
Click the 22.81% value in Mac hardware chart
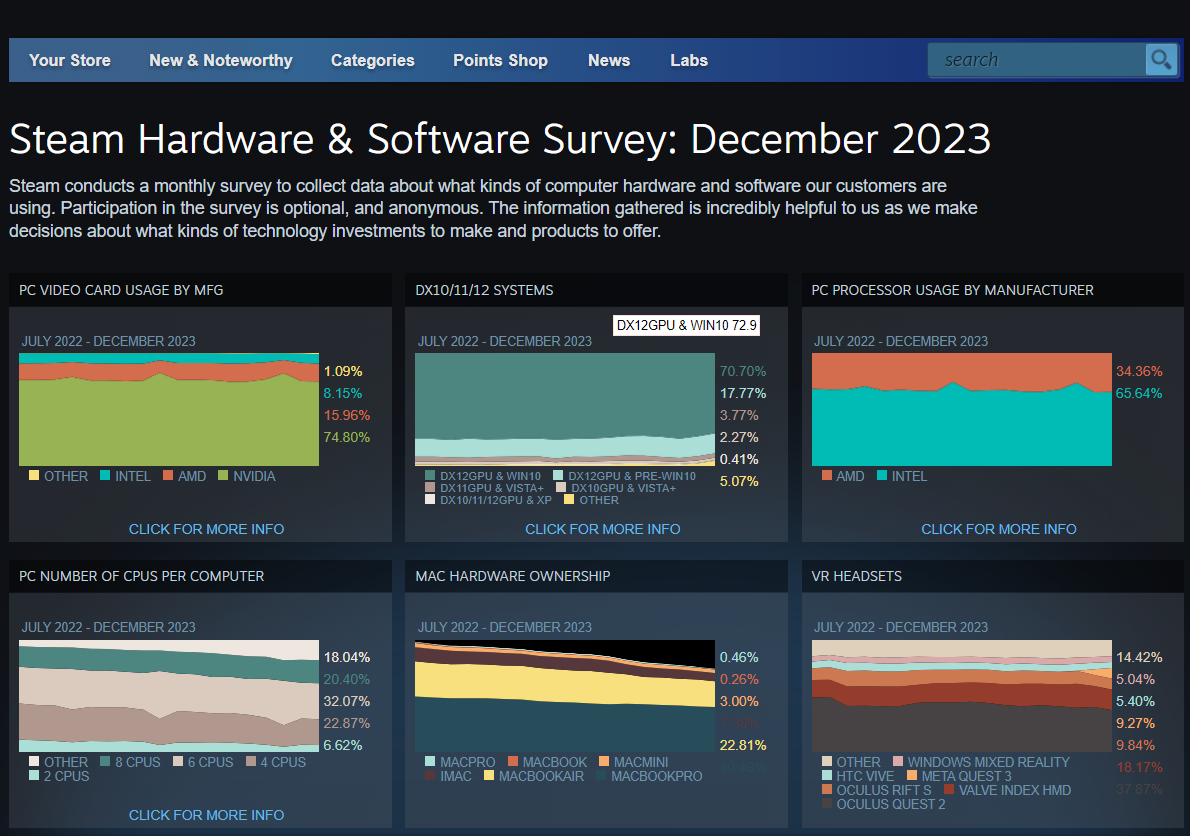pyautogui.click(x=743, y=745)
